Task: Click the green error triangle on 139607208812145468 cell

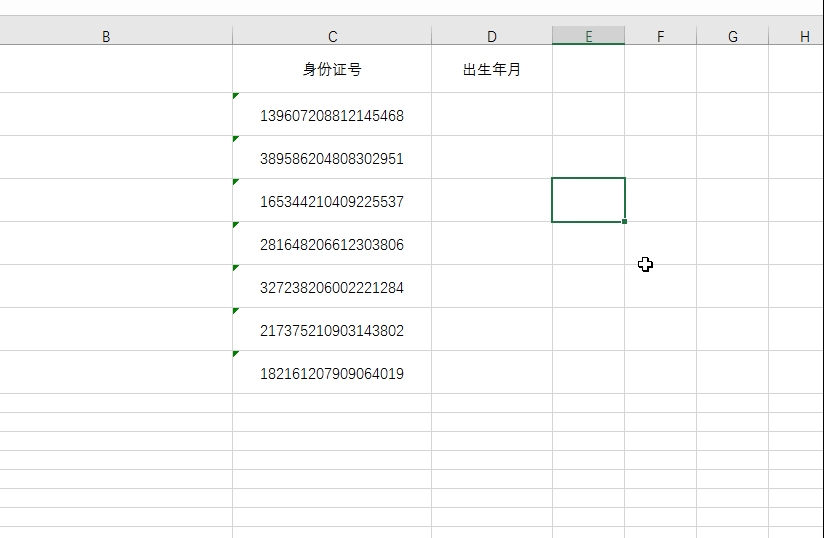Action: click(236, 96)
